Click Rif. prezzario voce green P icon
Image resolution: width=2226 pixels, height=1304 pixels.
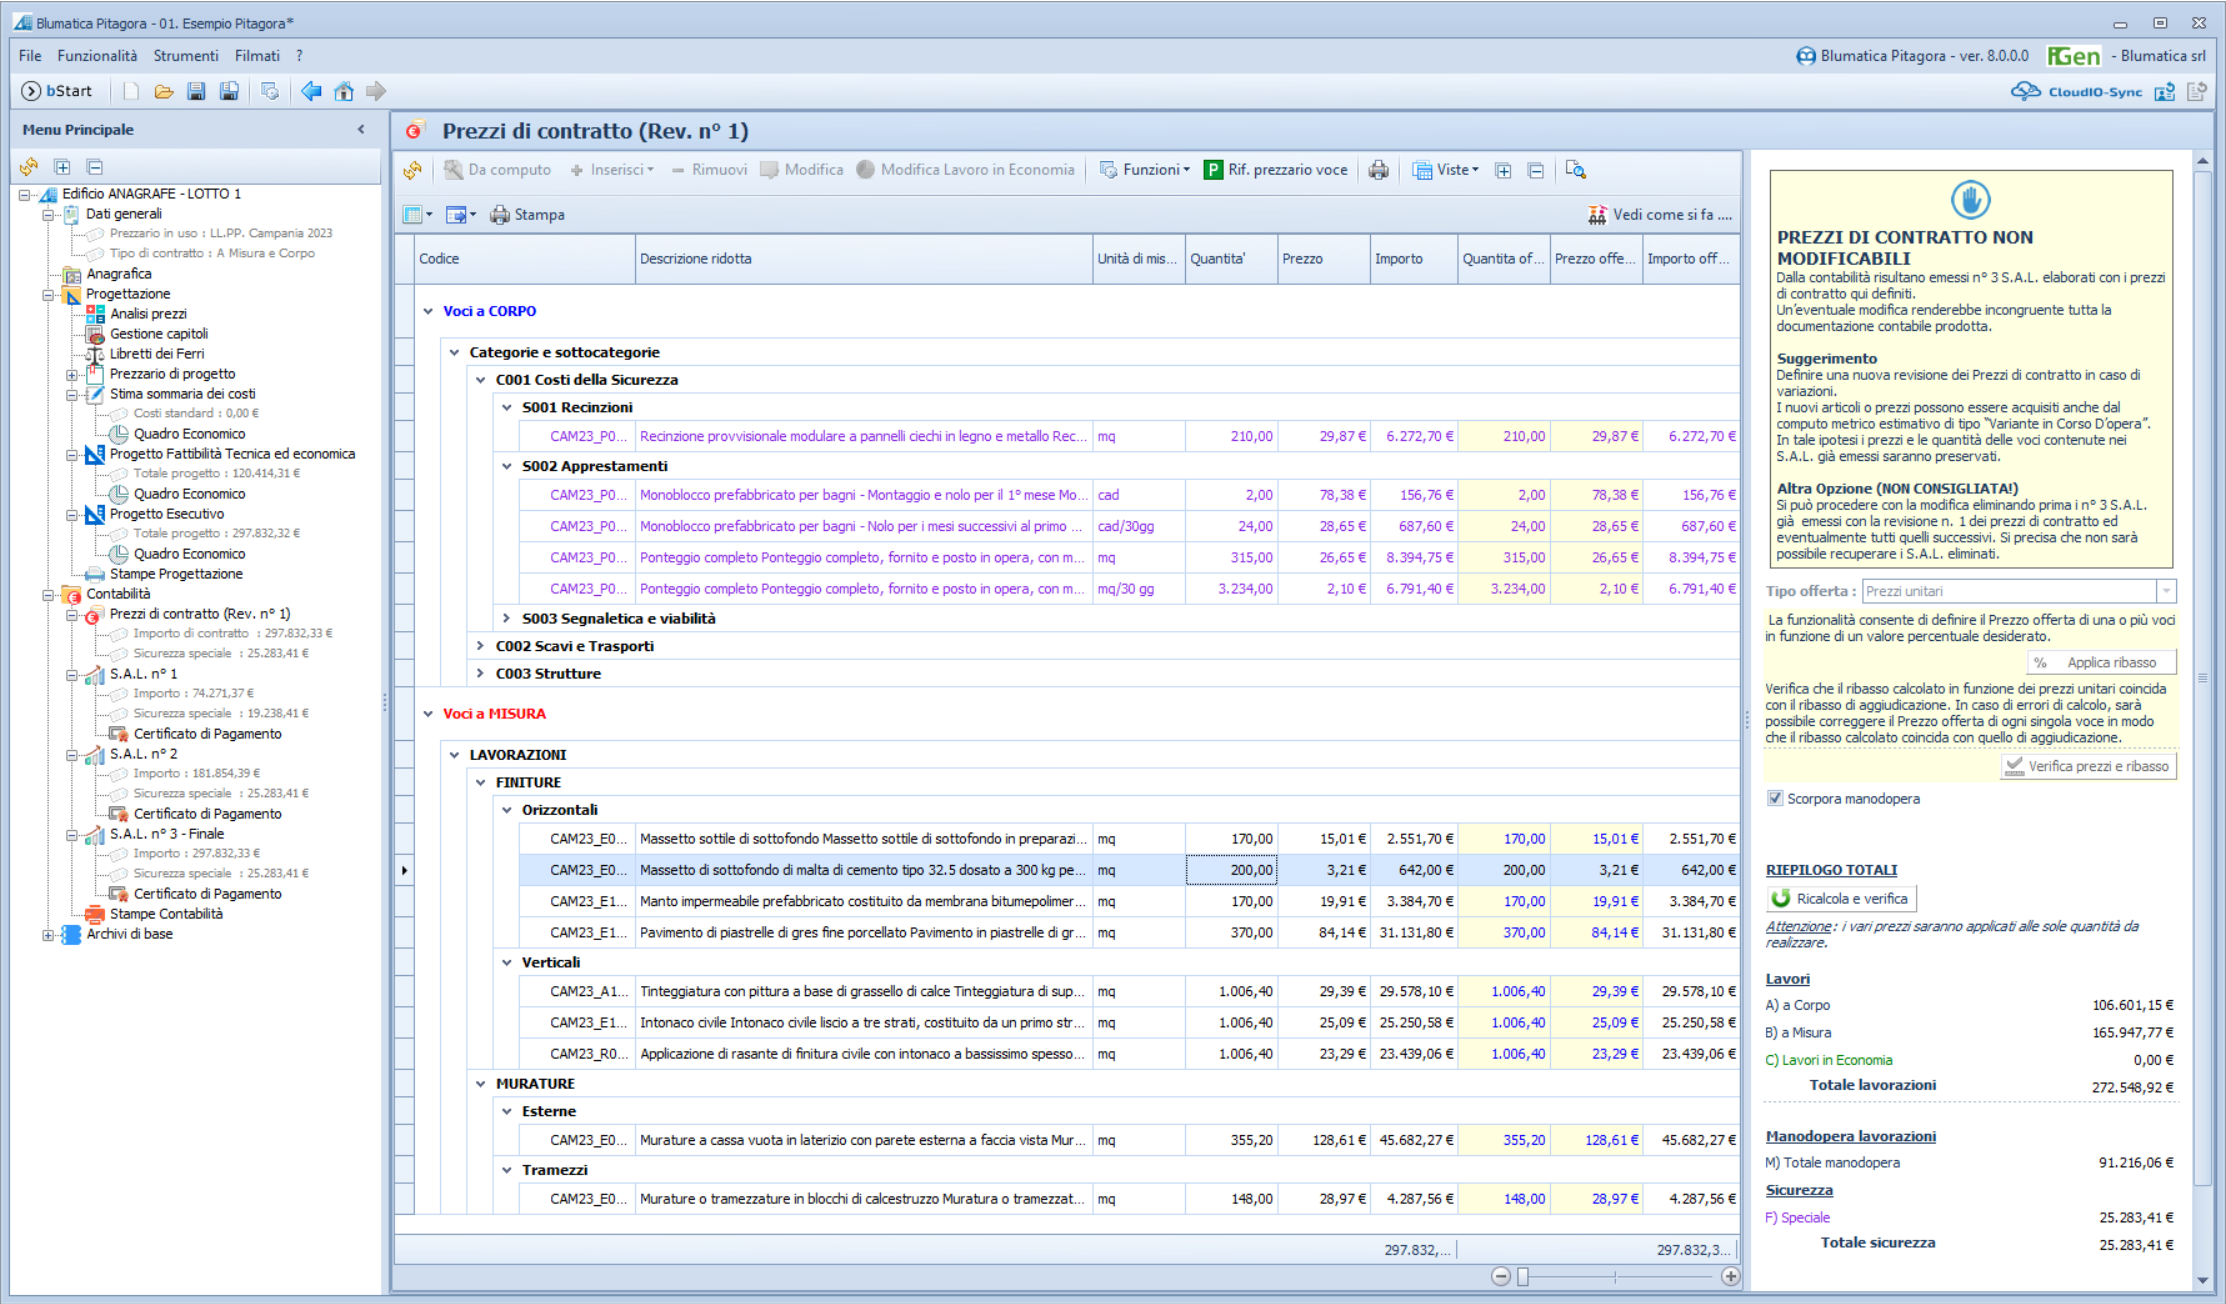click(x=1213, y=170)
